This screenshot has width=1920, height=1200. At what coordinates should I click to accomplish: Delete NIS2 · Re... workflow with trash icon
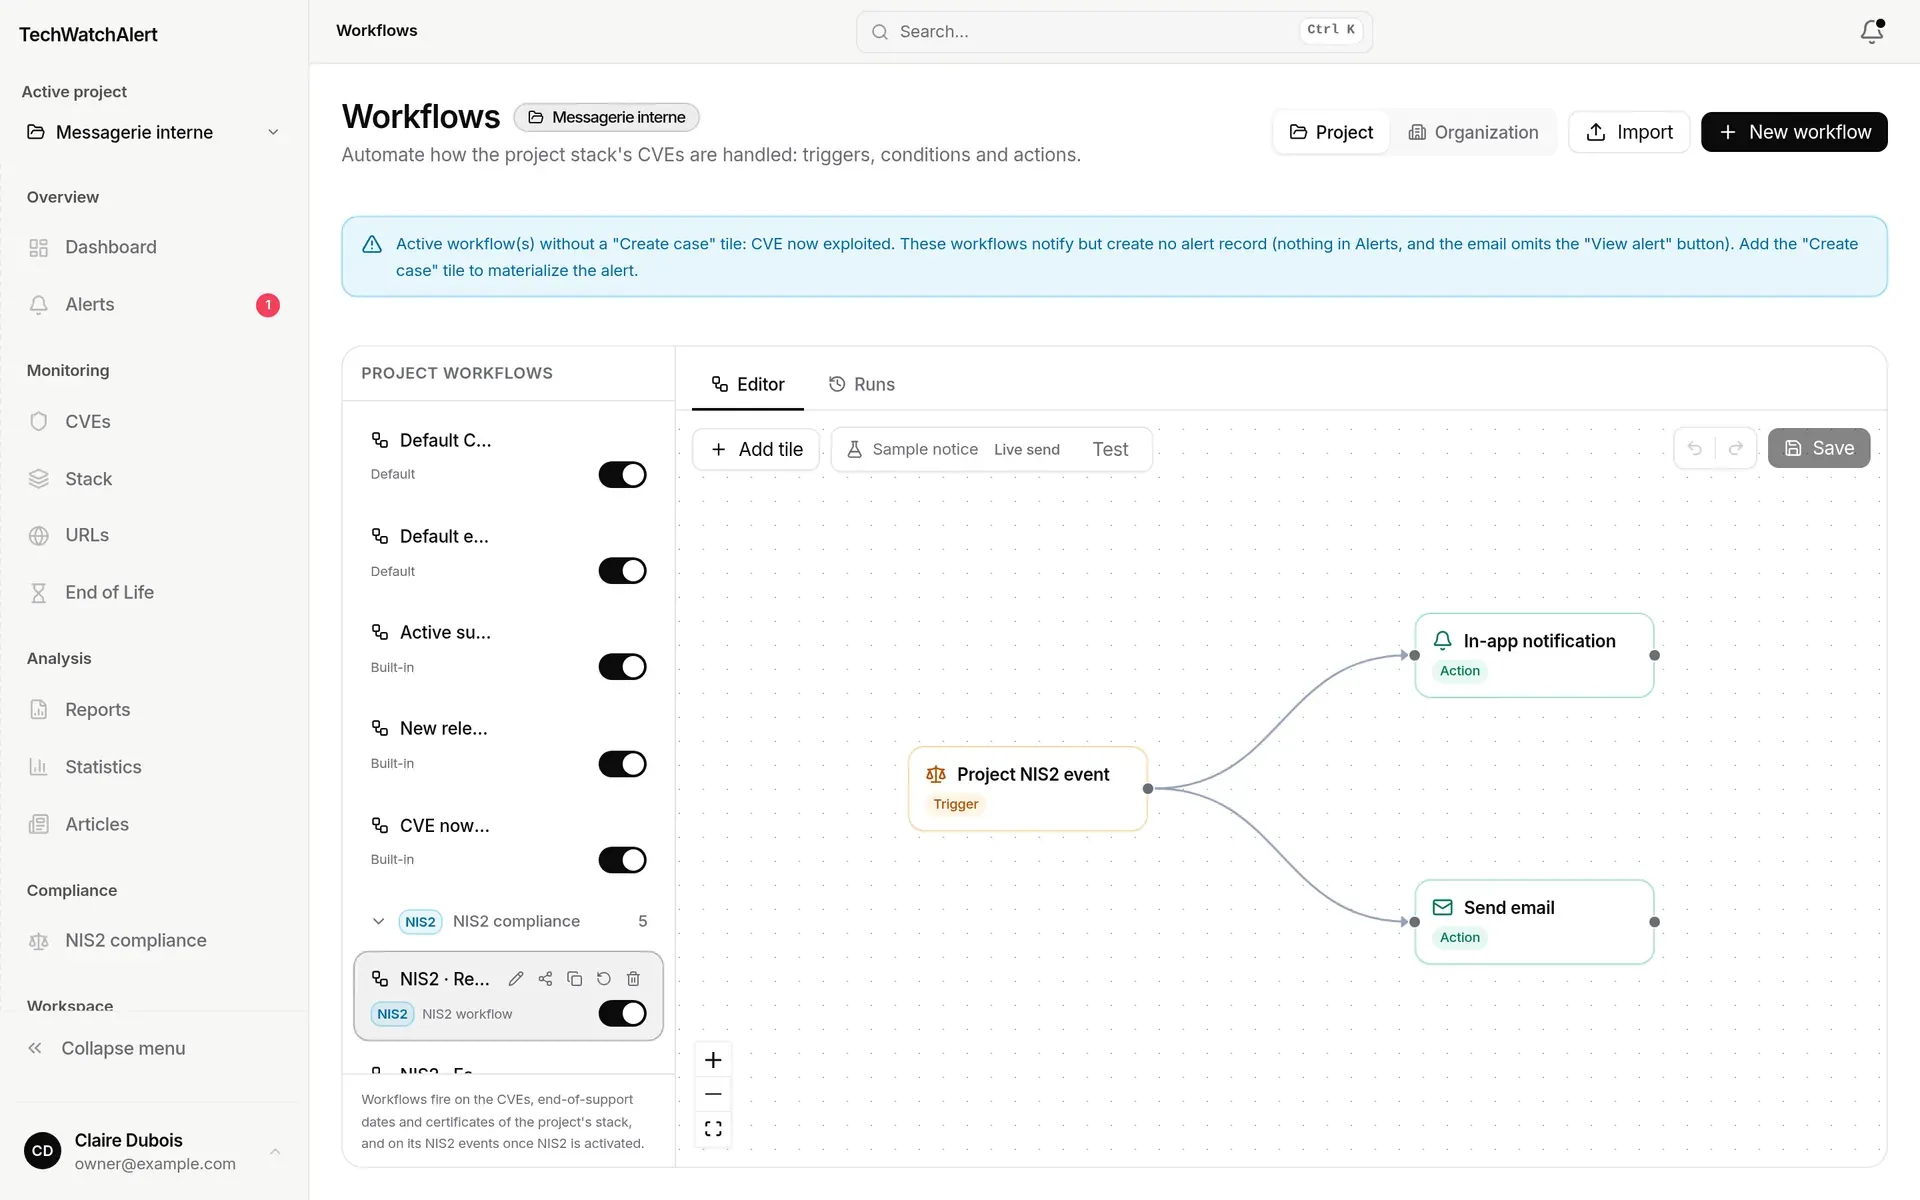click(633, 979)
